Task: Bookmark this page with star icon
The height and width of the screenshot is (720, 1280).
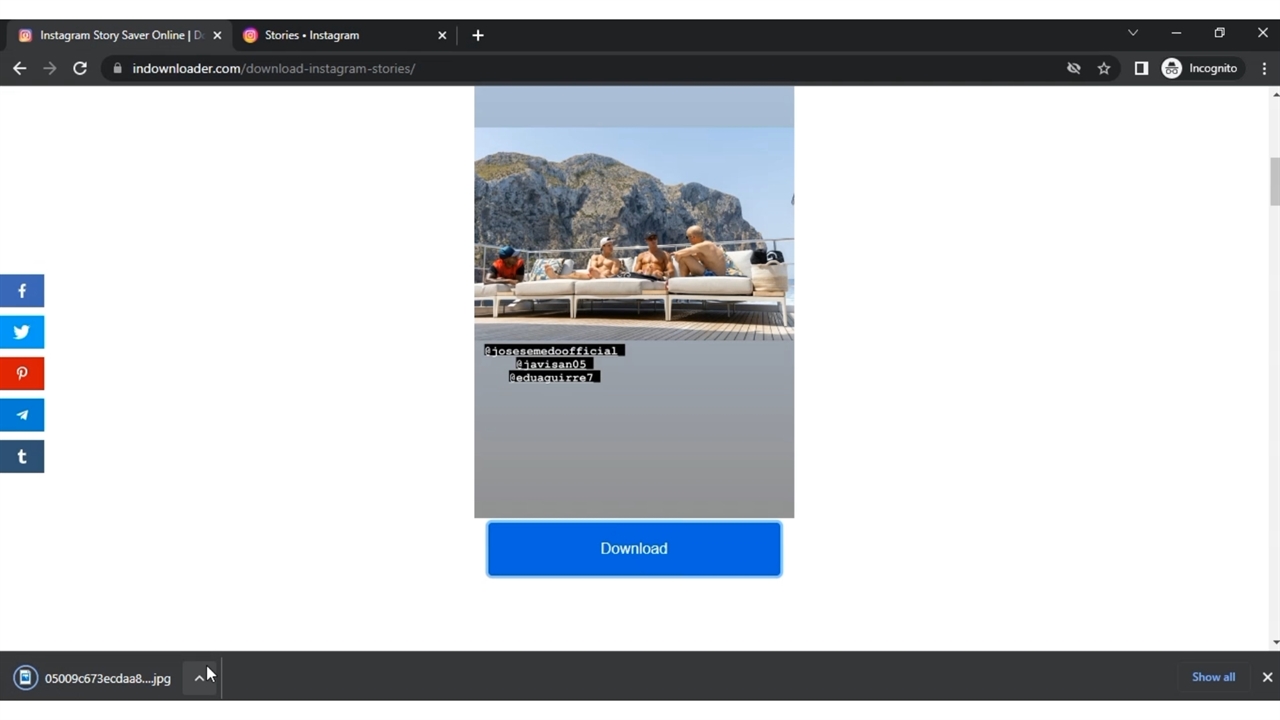Action: 1104,69
